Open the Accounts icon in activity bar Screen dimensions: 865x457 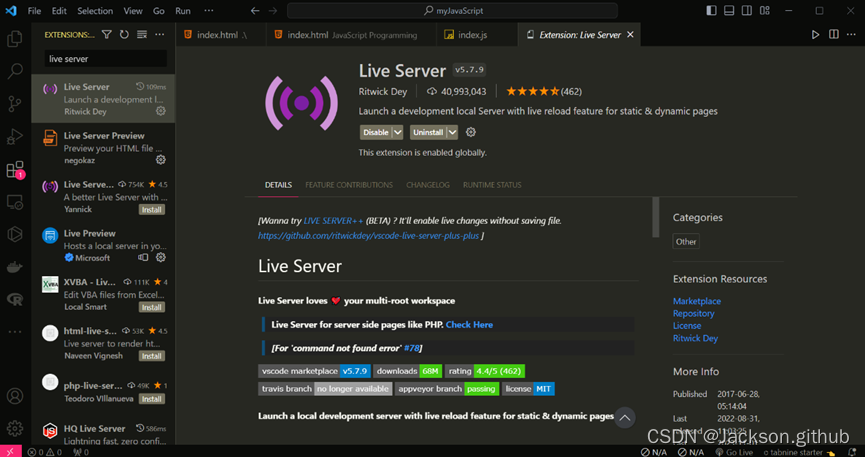pos(15,396)
